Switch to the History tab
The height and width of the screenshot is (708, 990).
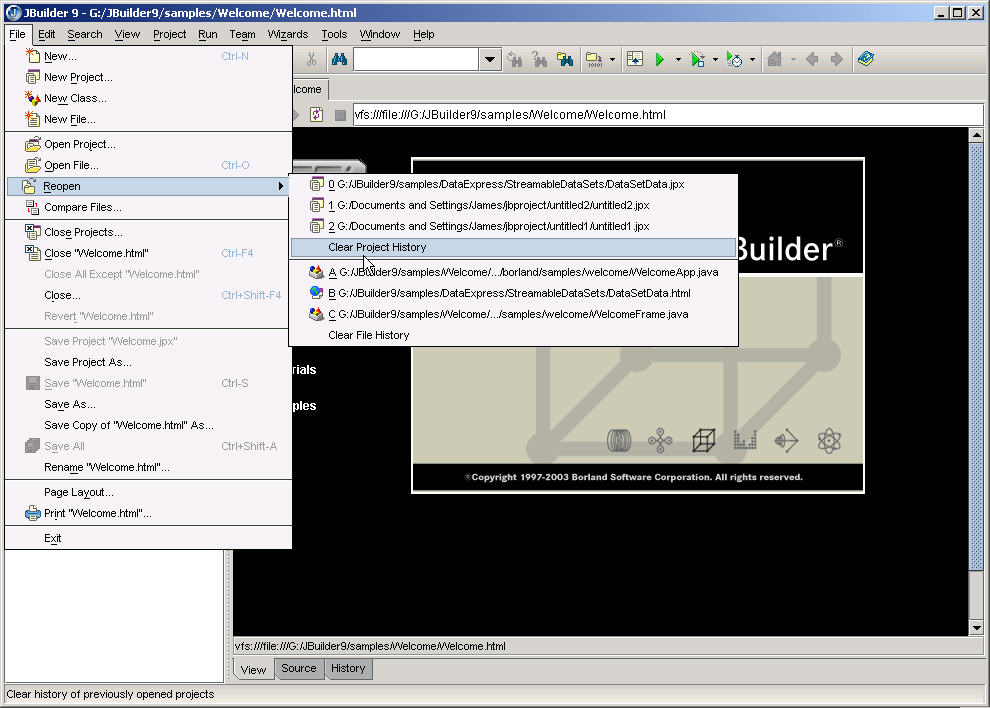click(x=348, y=669)
